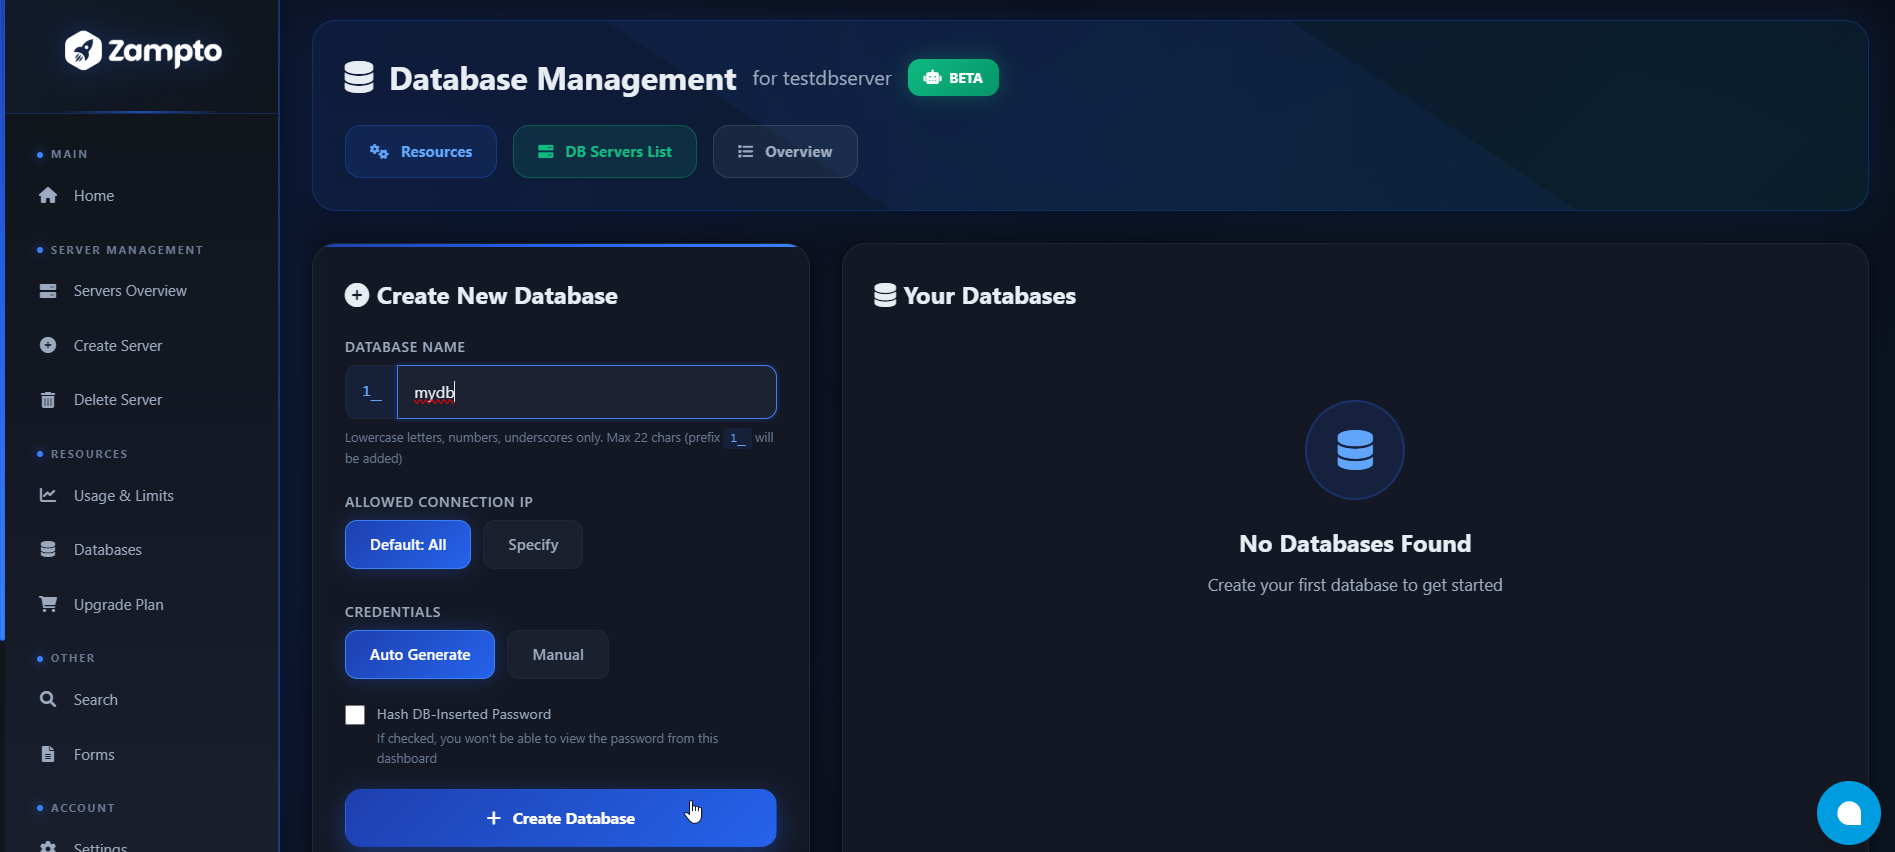Switch credentials to Manual
The height and width of the screenshot is (852, 1895).
[x=558, y=655]
